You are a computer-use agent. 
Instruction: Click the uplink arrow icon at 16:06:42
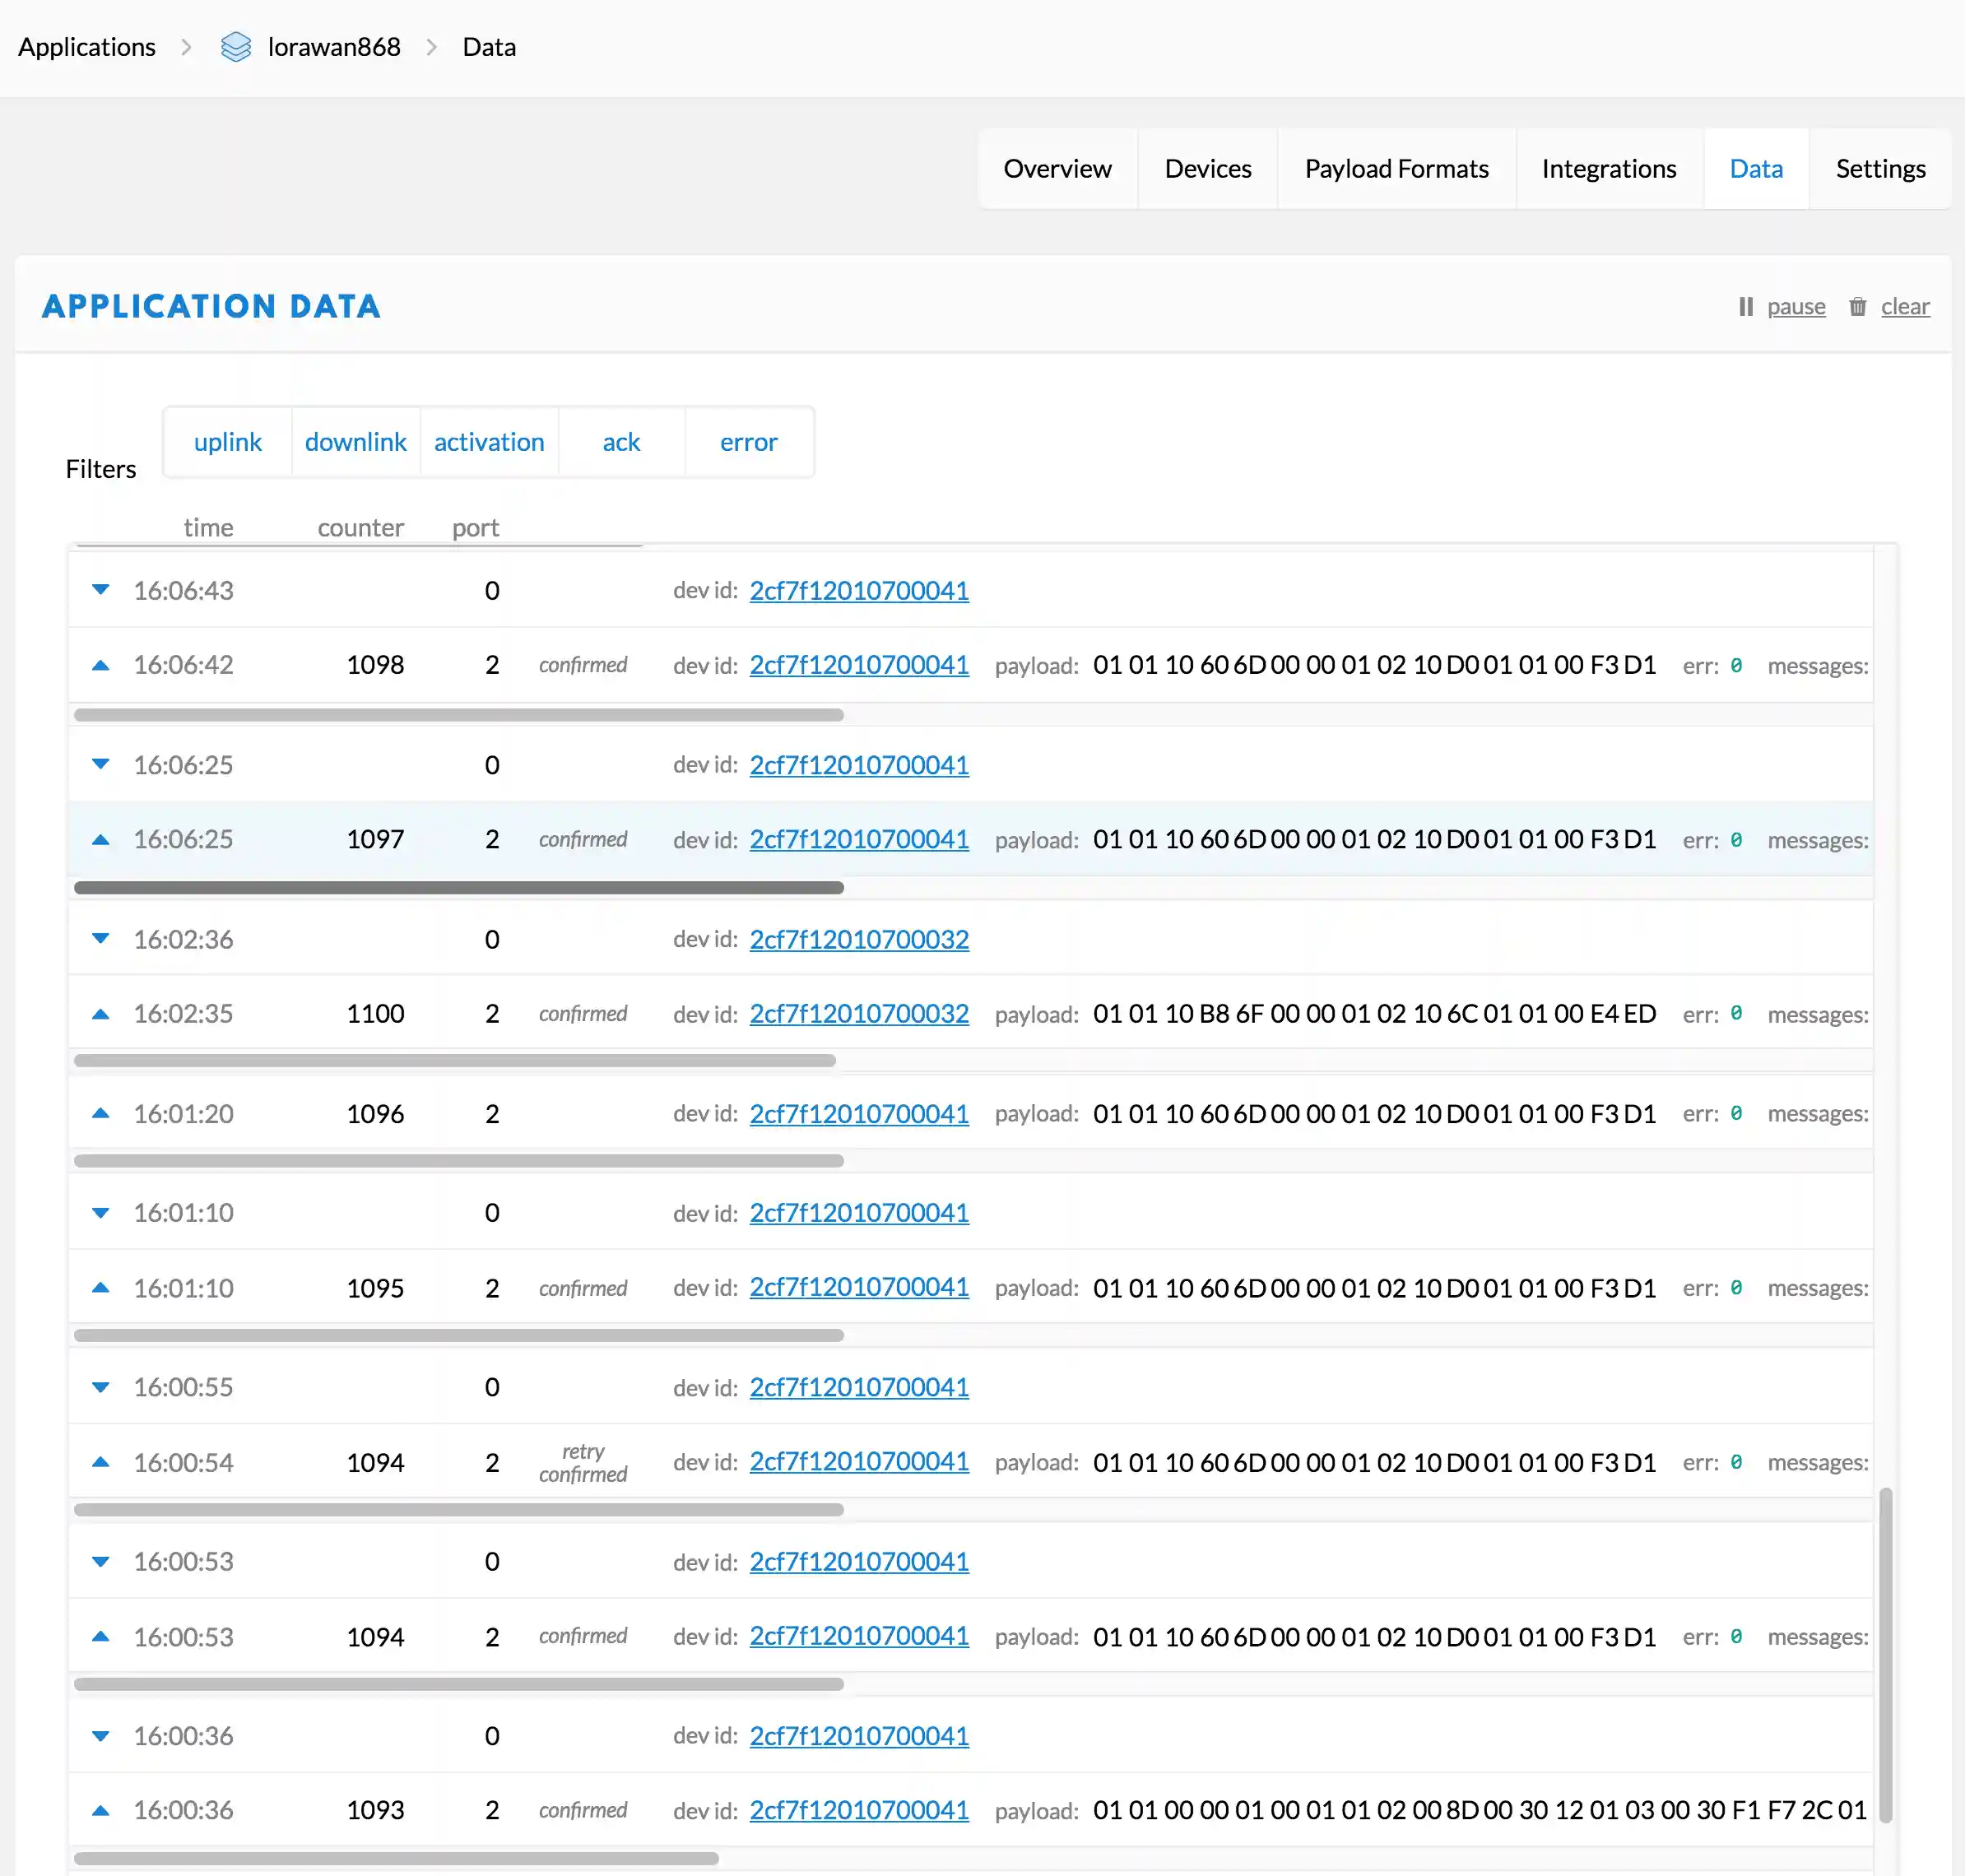tap(100, 665)
